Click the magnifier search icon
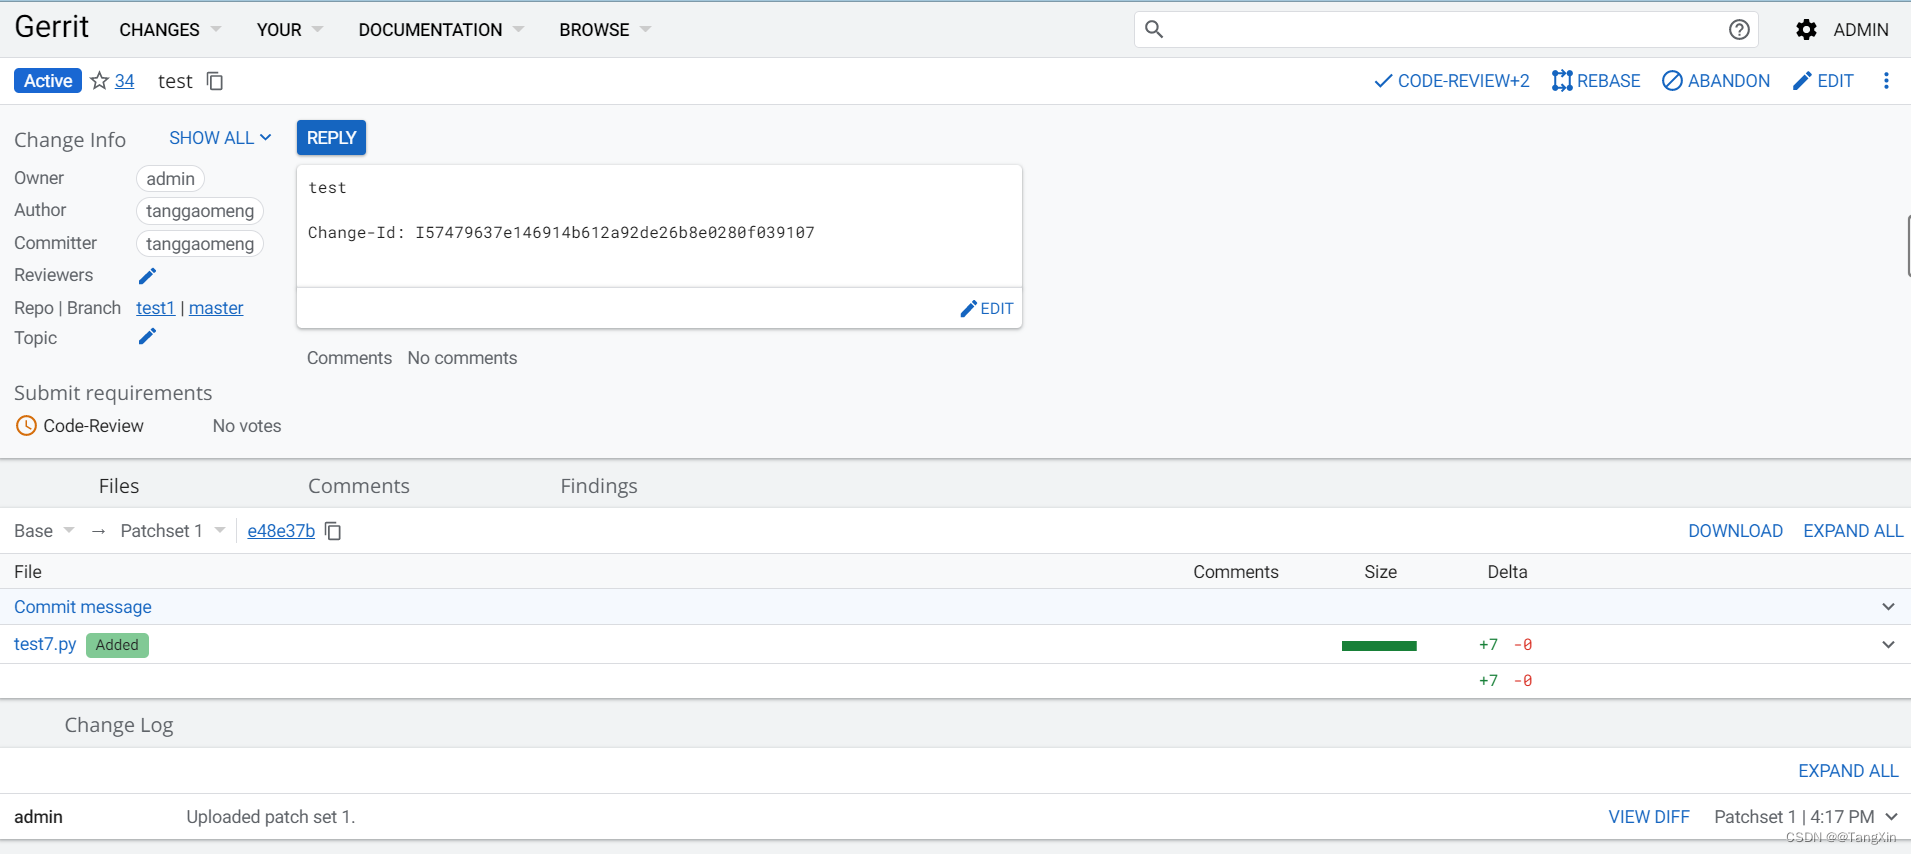Image resolution: width=1911 pixels, height=854 pixels. [1154, 29]
